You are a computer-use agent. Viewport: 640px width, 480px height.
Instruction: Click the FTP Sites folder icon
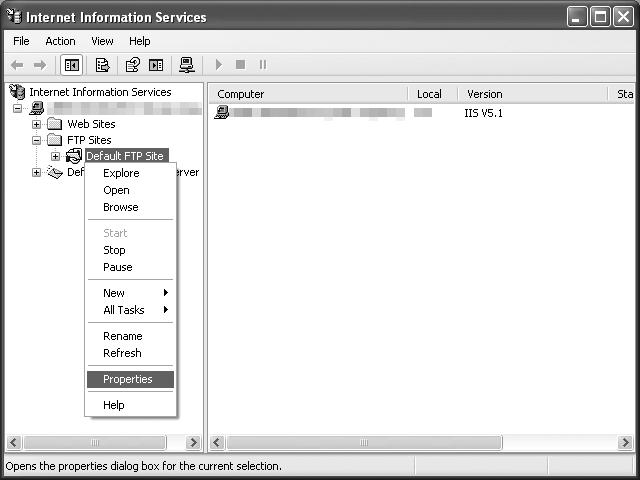click(x=54, y=140)
